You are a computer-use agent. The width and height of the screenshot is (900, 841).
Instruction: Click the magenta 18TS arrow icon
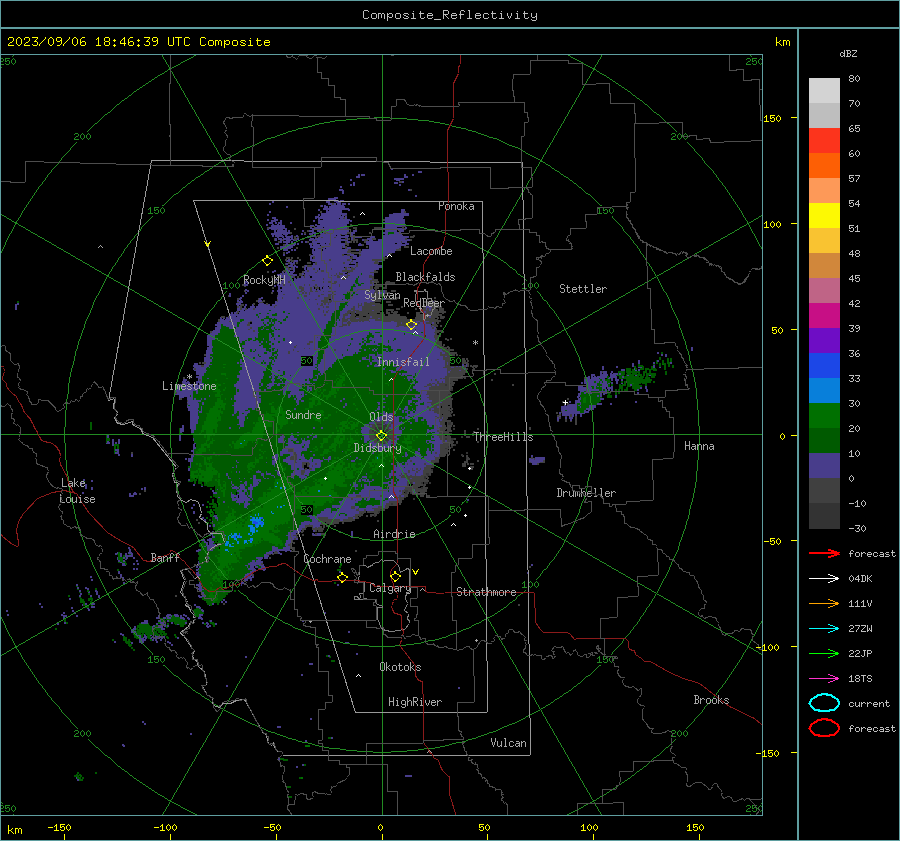tap(824, 679)
